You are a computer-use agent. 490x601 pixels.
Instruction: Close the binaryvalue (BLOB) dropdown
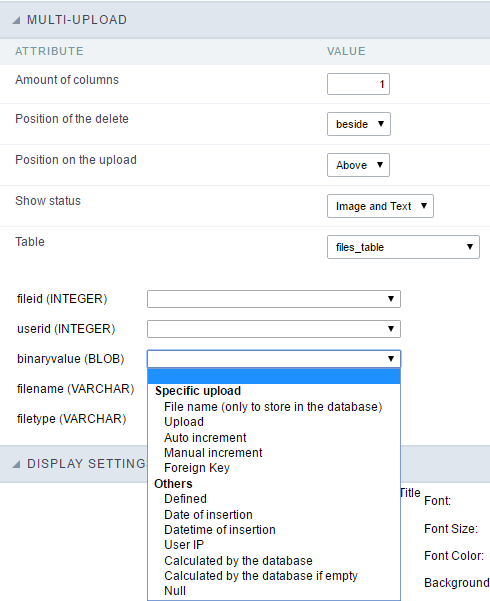coord(274,359)
